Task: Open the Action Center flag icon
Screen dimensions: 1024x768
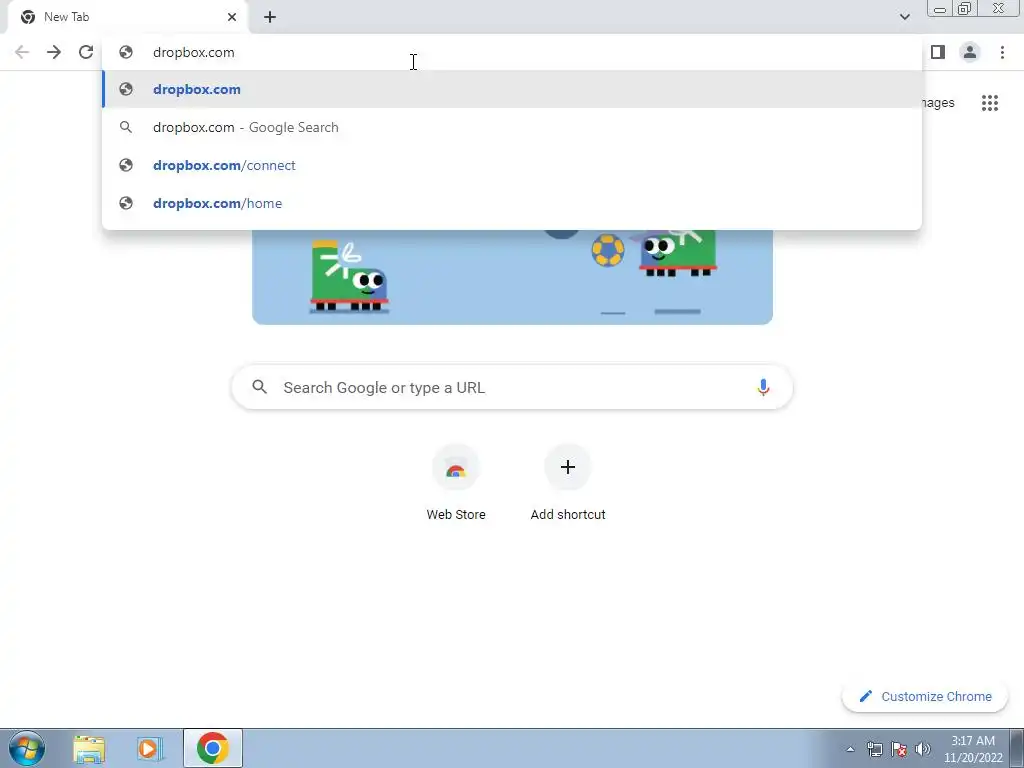Action: 899,749
